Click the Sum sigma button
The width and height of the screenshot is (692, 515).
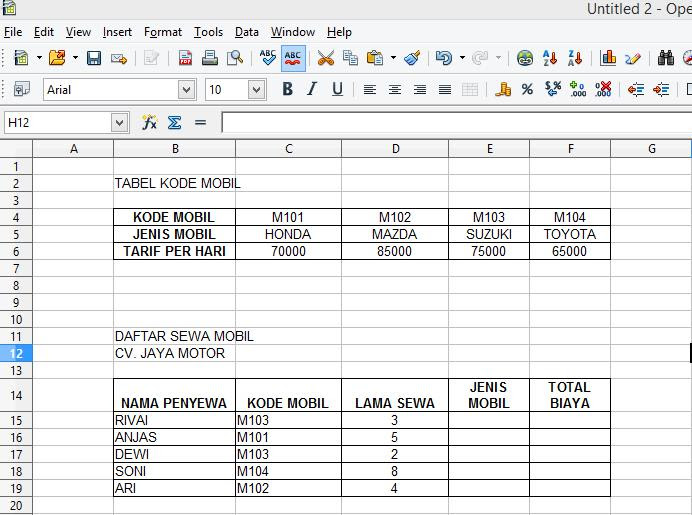174,122
